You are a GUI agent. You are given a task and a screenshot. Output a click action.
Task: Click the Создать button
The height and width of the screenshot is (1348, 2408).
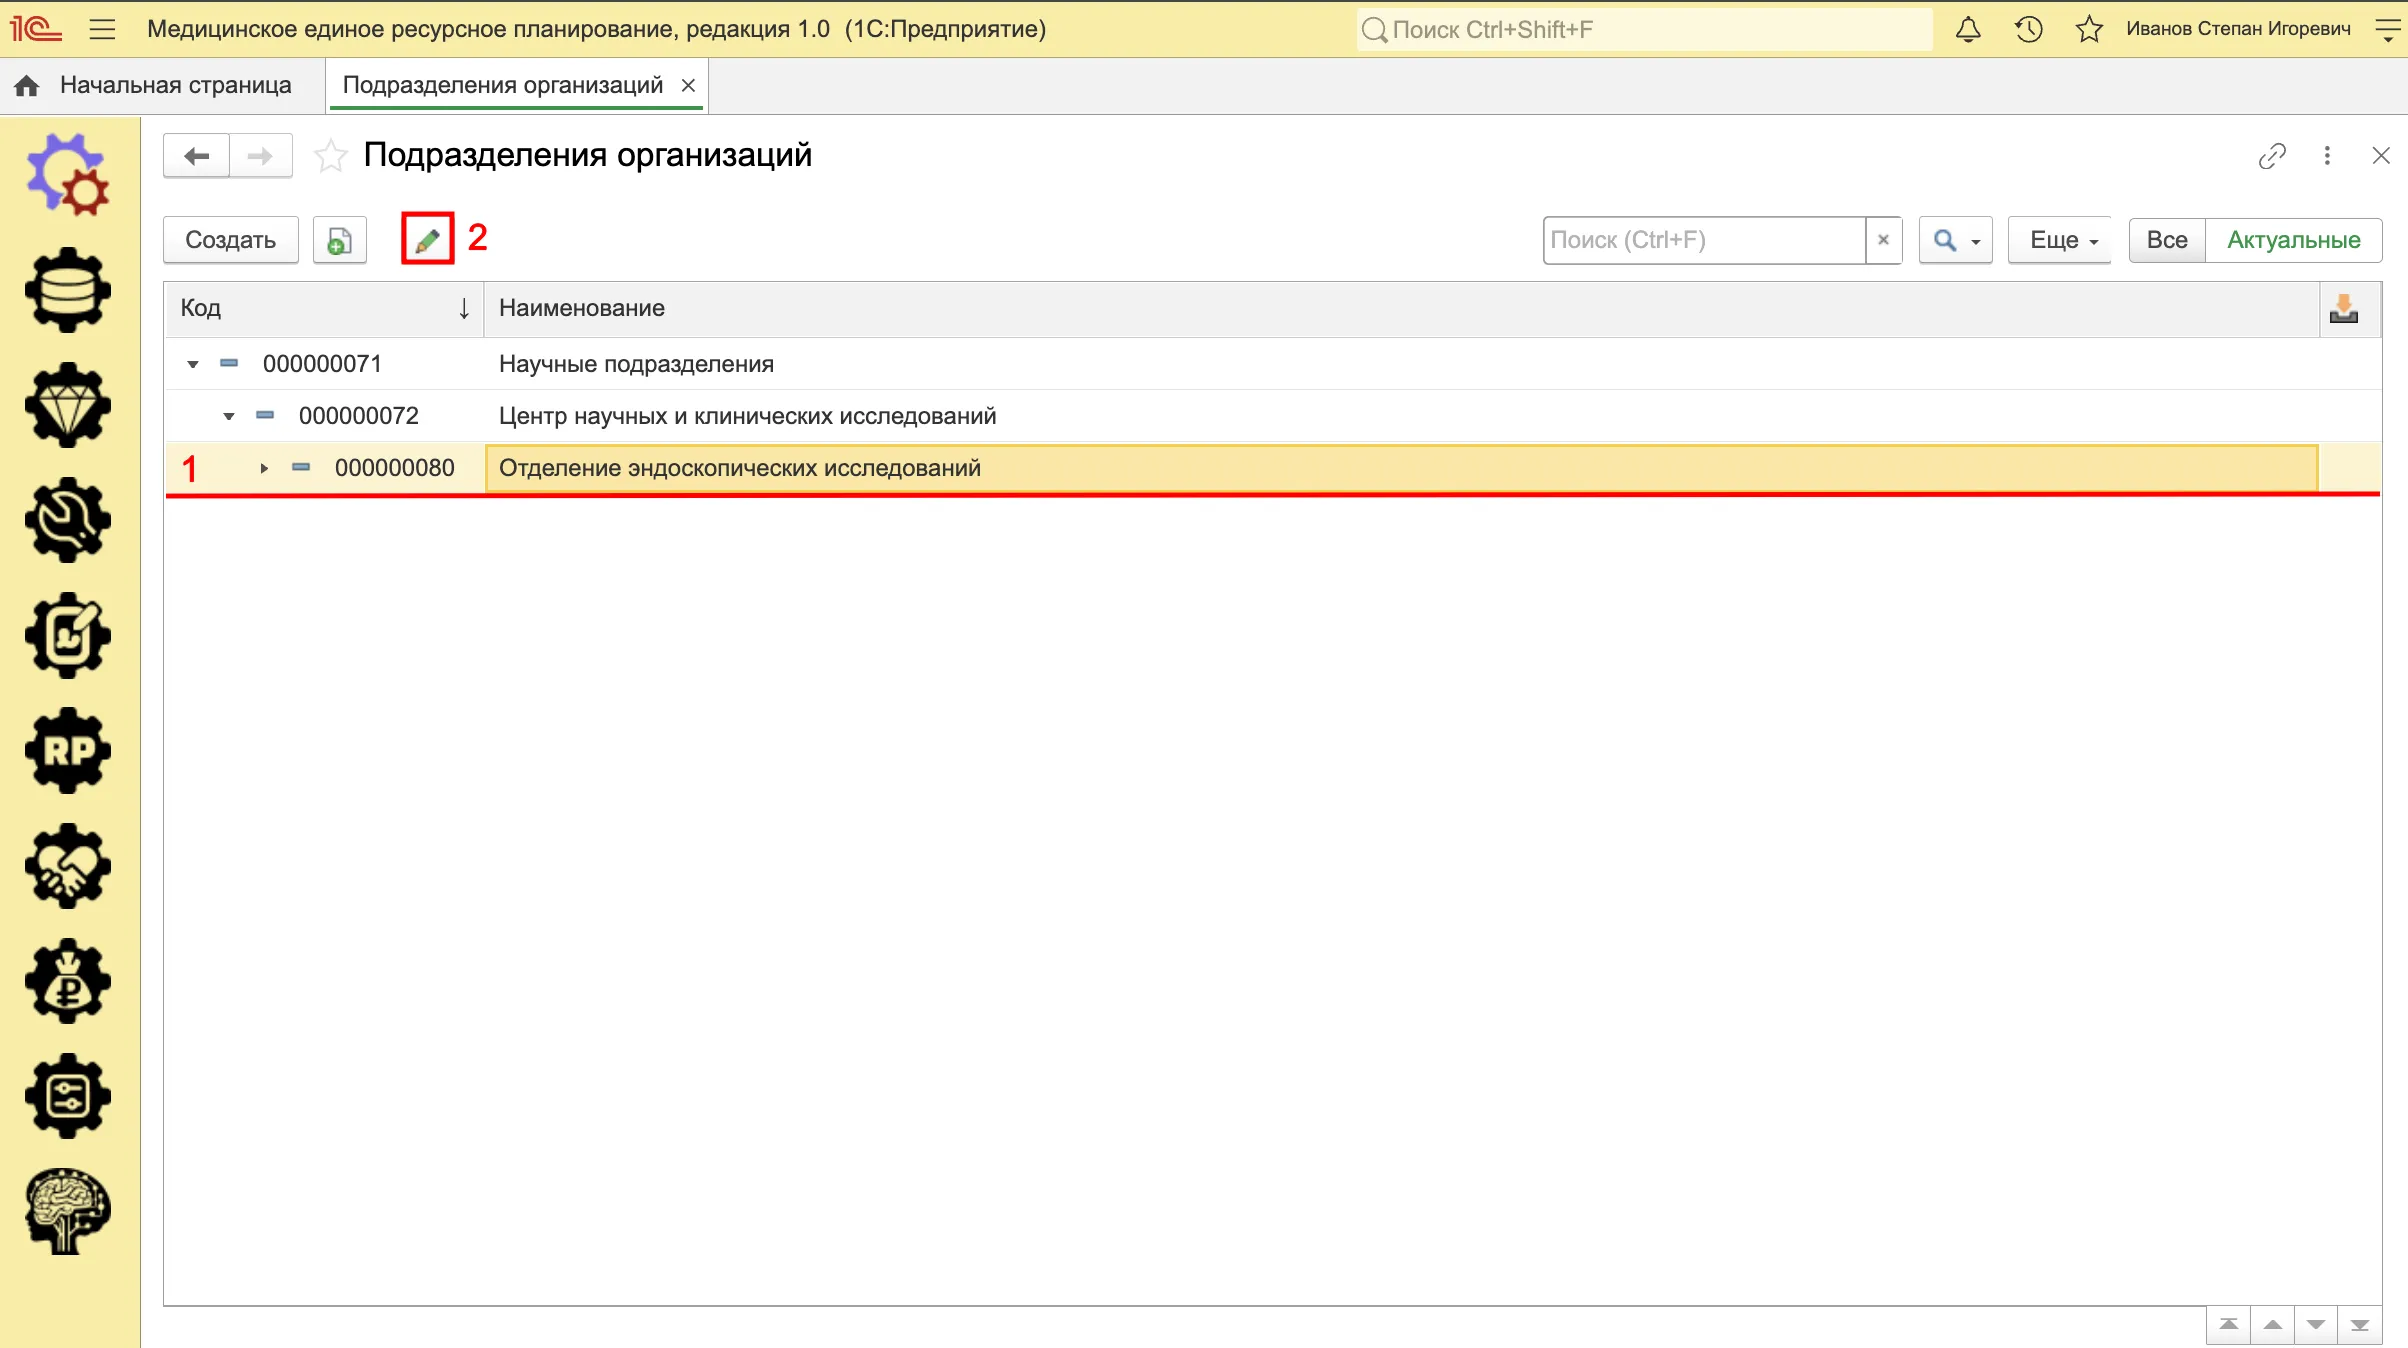231,240
